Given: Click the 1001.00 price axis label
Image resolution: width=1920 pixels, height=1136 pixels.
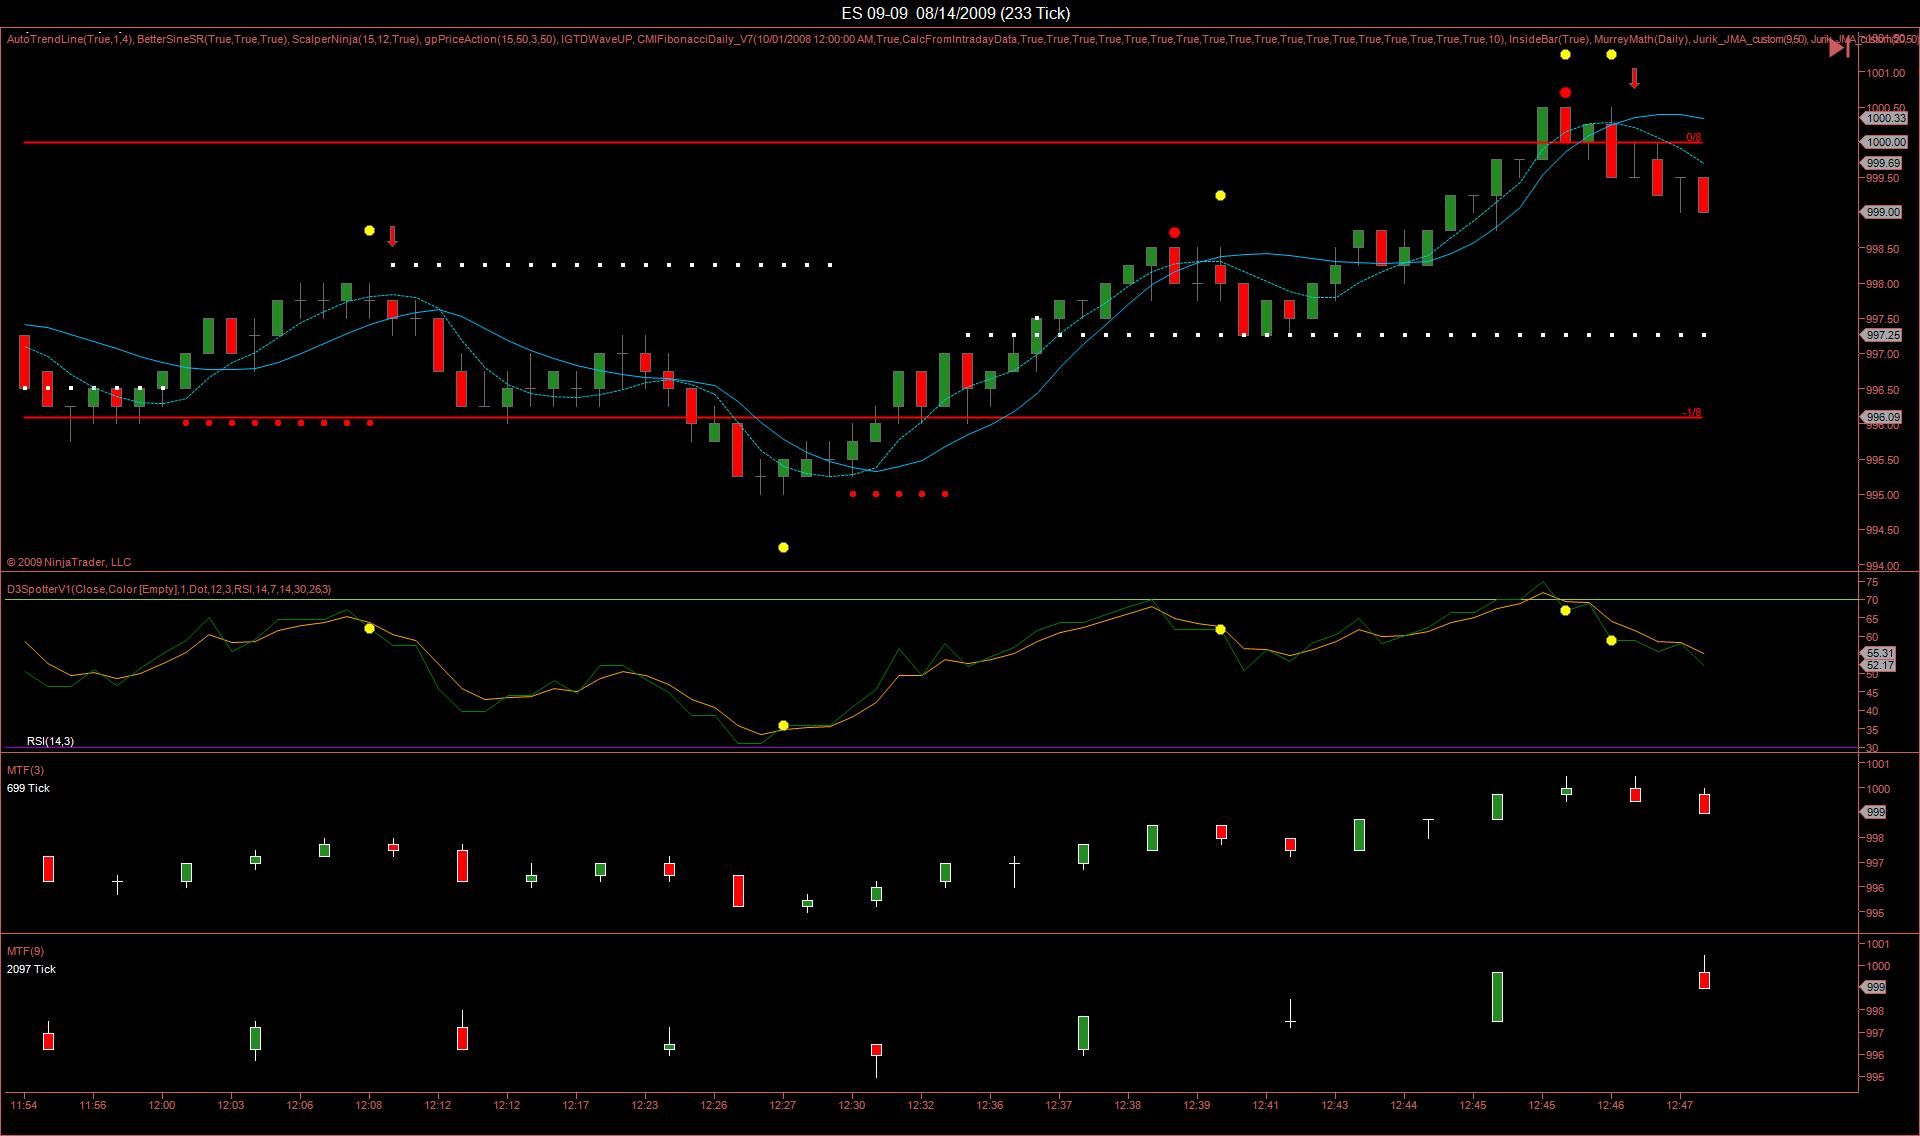Looking at the screenshot, I should coord(1884,73).
